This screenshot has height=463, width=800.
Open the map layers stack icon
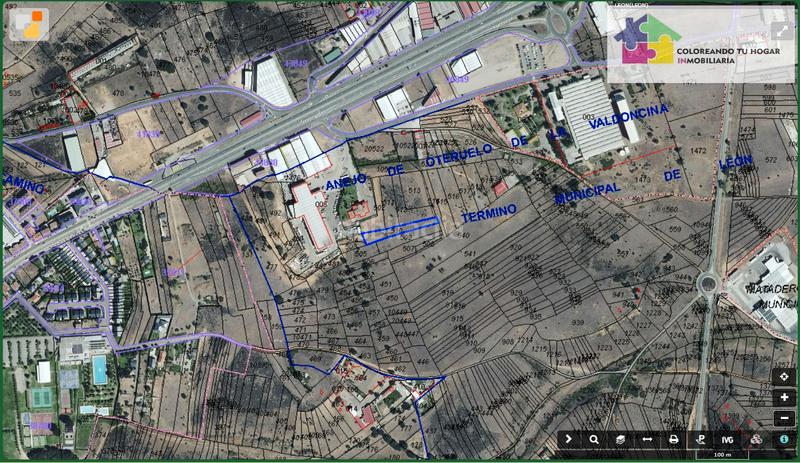tap(620, 439)
